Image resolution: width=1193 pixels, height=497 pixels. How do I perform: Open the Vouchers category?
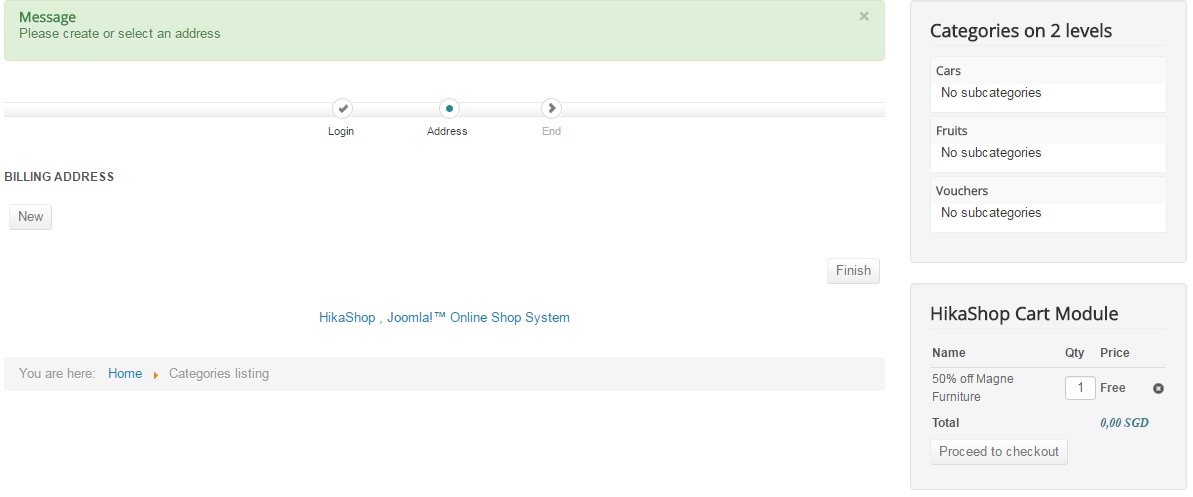coord(962,191)
